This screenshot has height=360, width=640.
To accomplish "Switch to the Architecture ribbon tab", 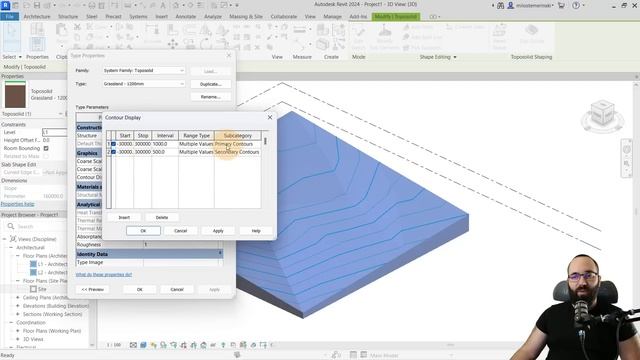I will point(37,17).
